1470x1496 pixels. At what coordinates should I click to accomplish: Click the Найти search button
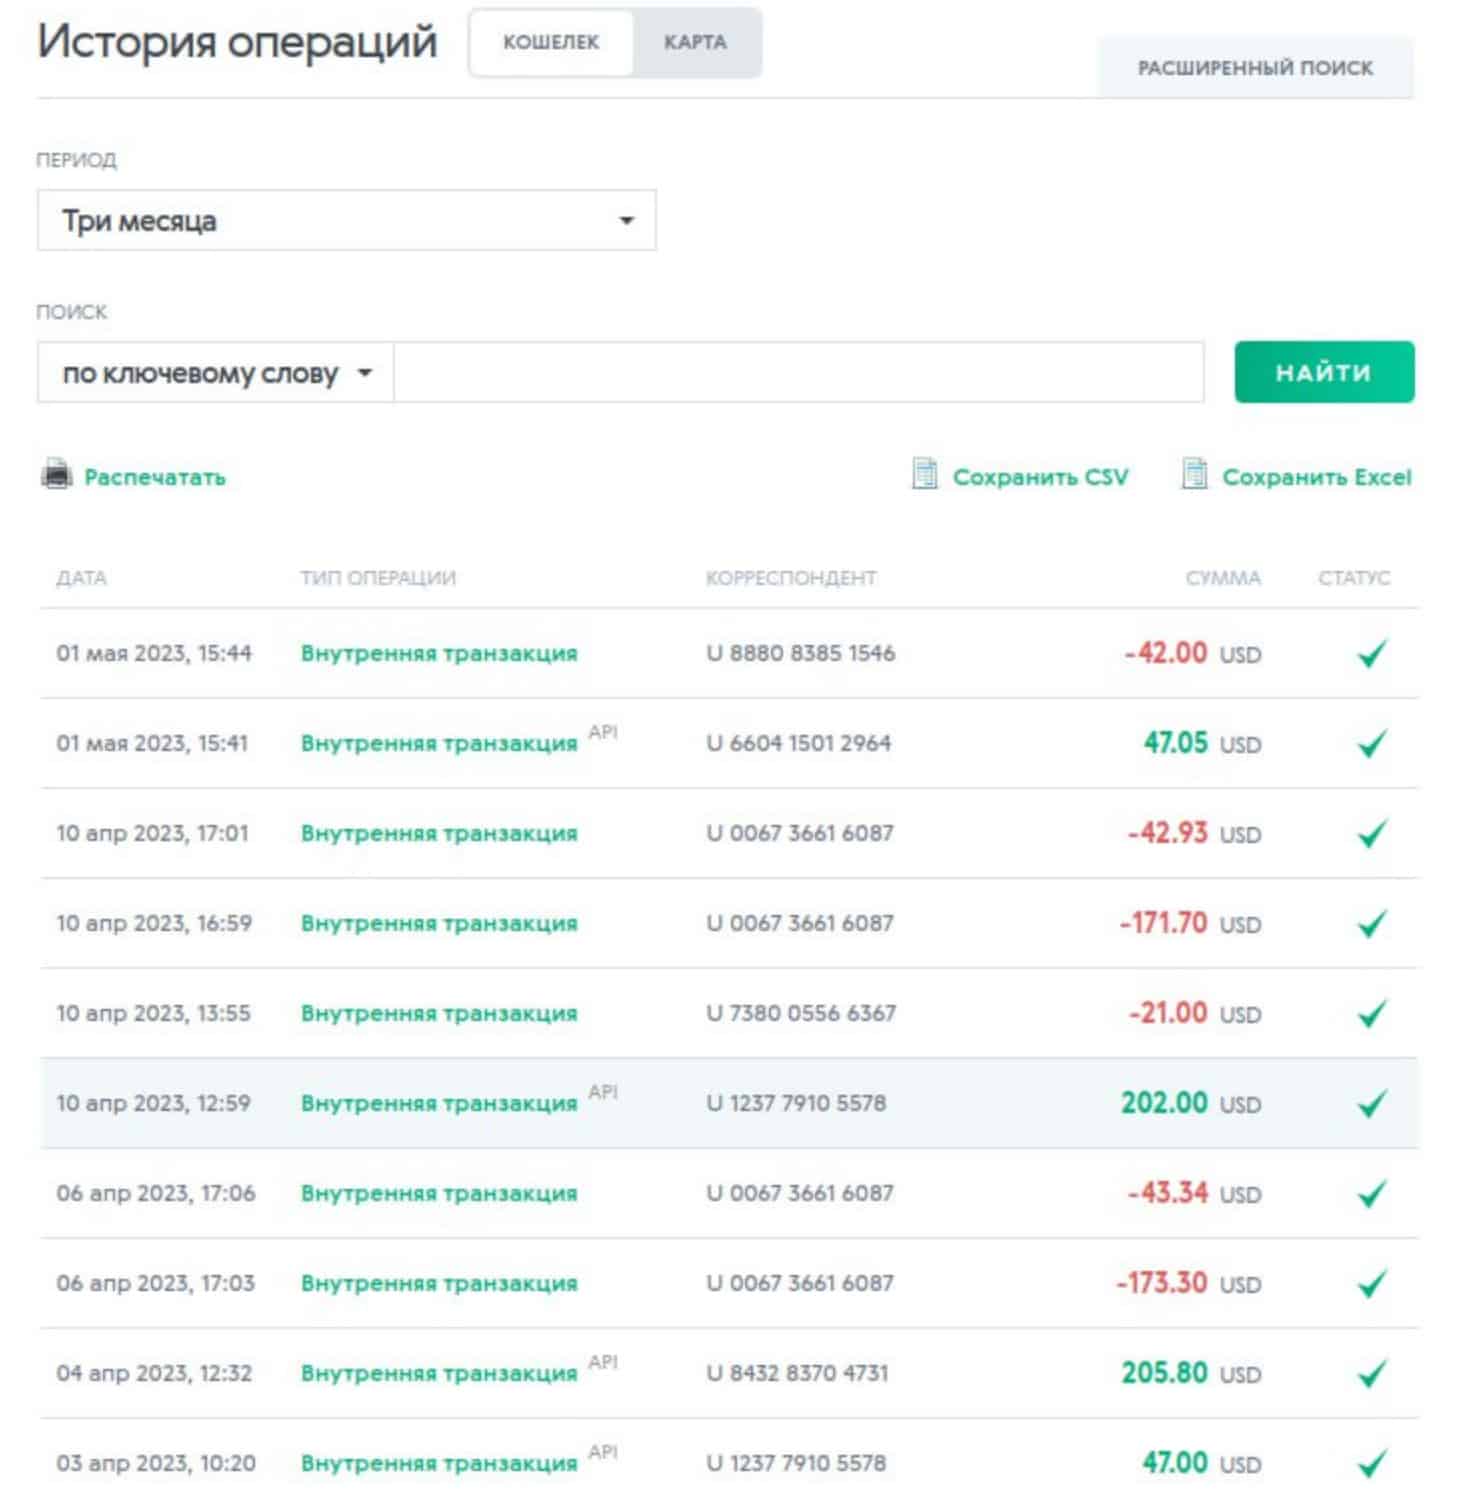point(1323,373)
